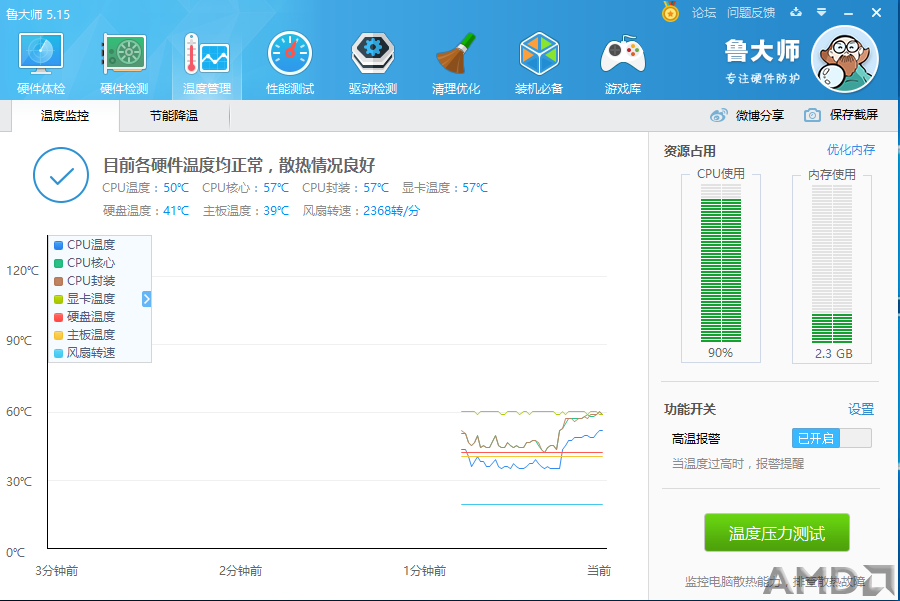
Task: Open the title bar dropdown menu arrow
Action: 822,12
